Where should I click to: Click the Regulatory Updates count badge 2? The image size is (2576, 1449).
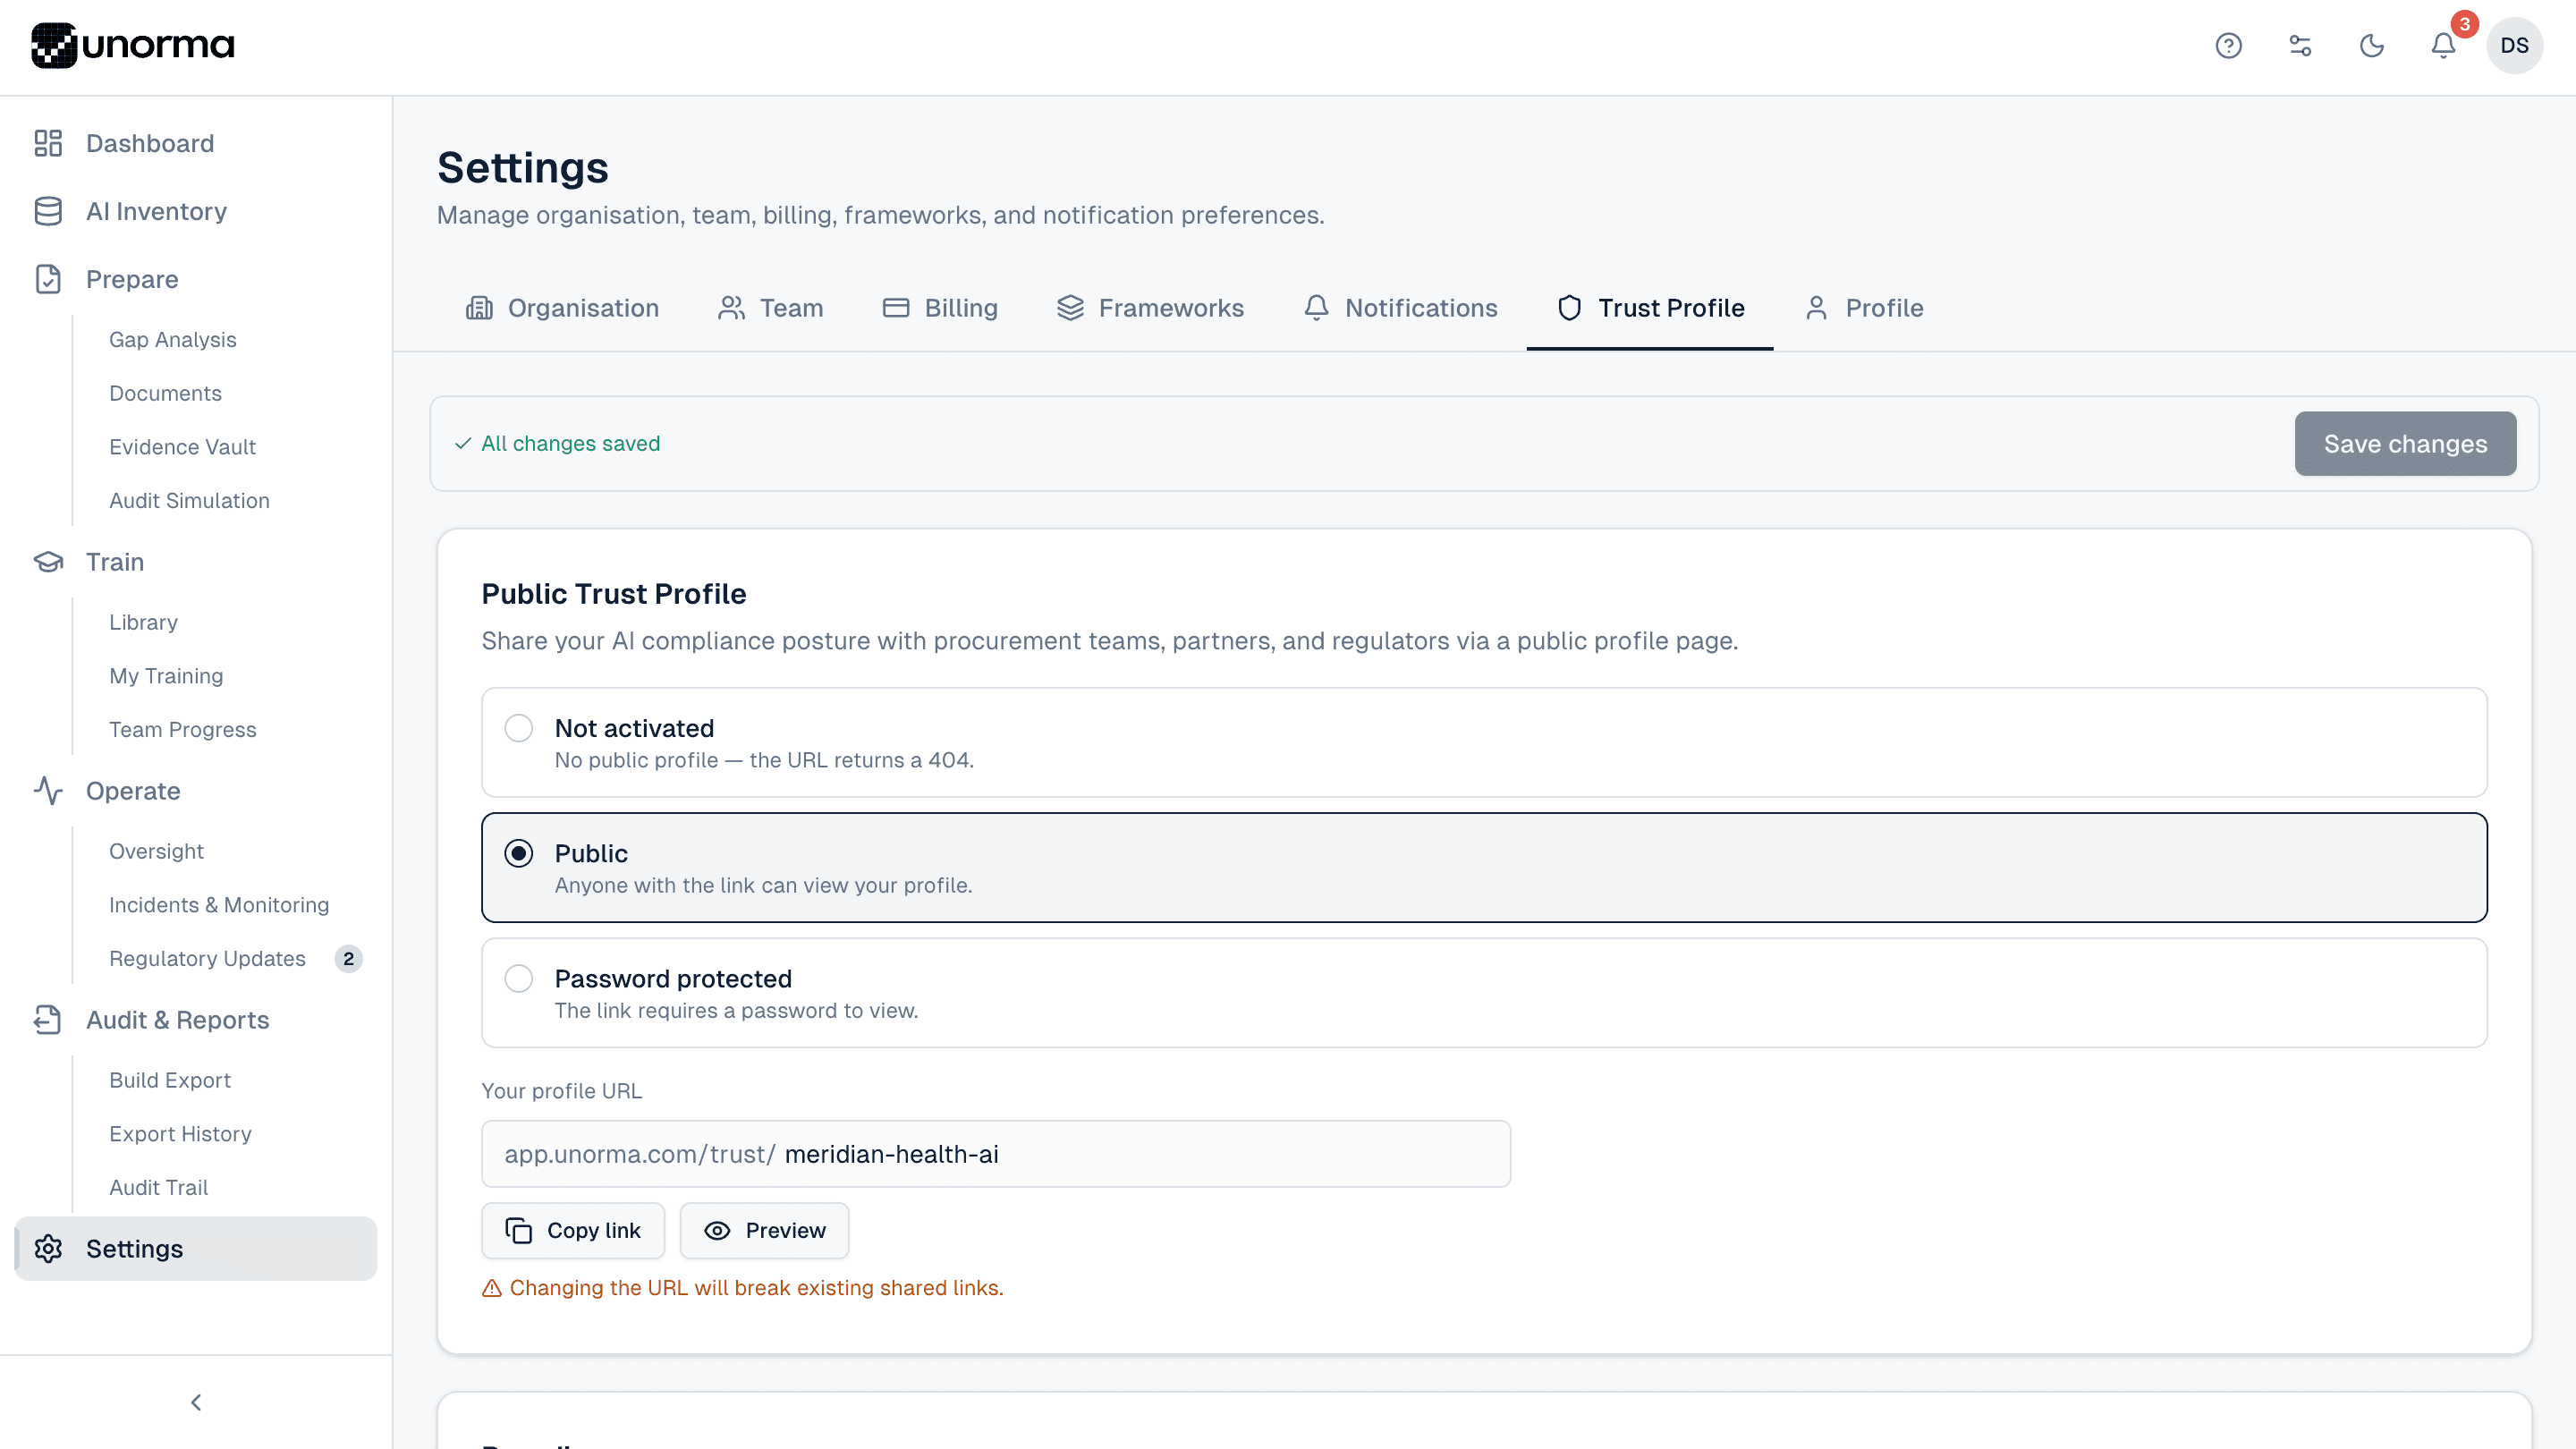tap(348, 959)
